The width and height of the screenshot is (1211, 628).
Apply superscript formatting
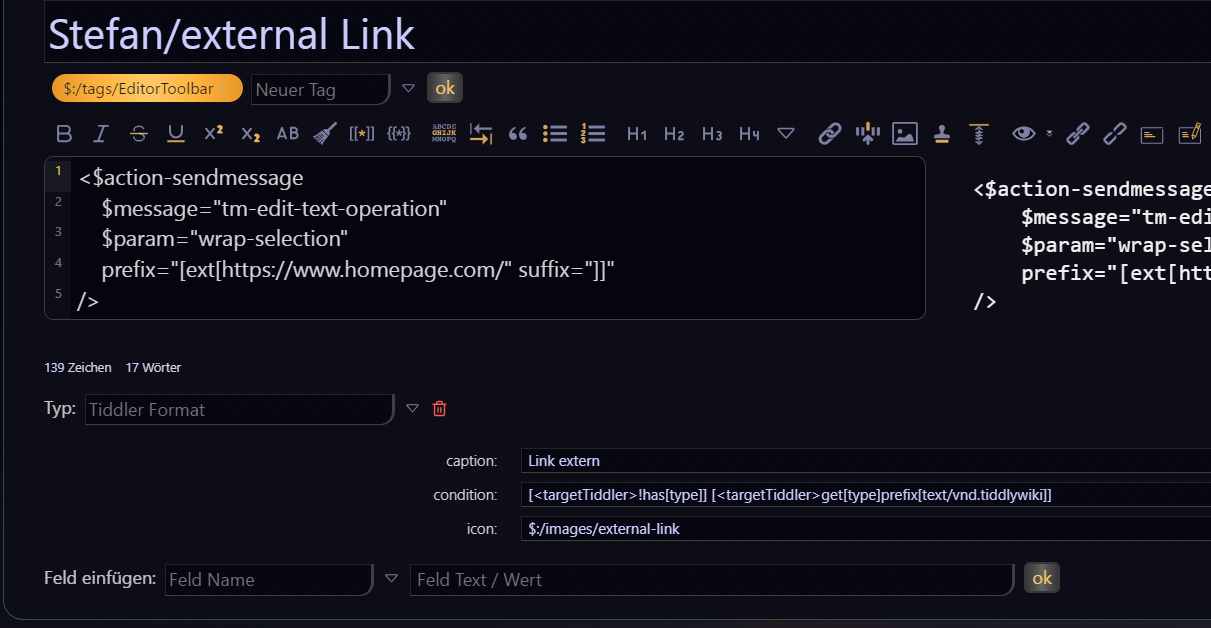pos(213,134)
